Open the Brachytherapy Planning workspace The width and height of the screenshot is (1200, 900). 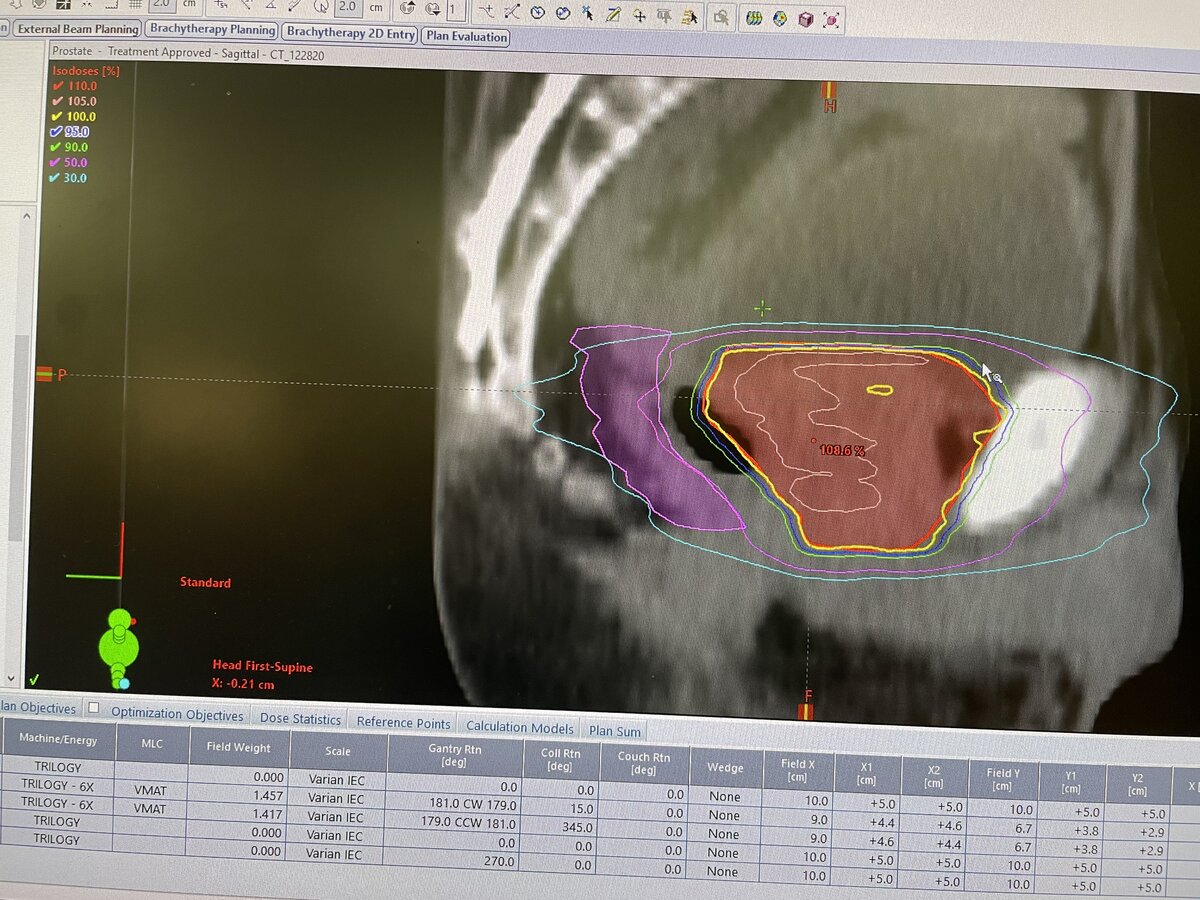[x=212, y=30]
